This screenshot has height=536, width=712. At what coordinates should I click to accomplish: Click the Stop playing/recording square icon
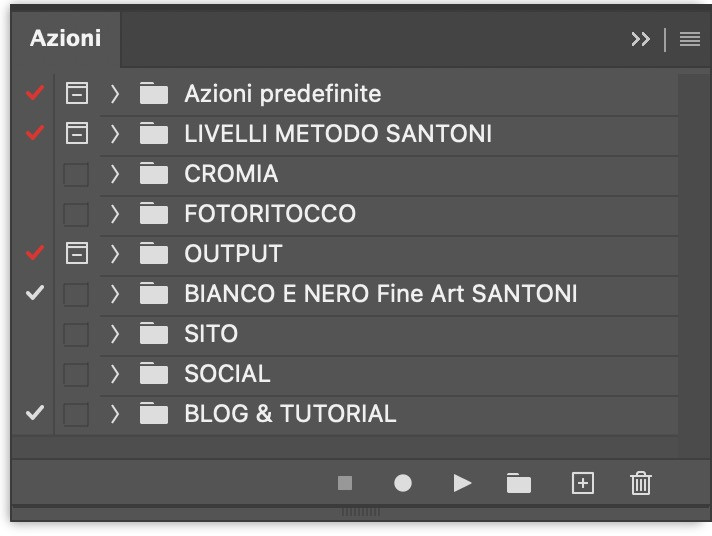345,483
